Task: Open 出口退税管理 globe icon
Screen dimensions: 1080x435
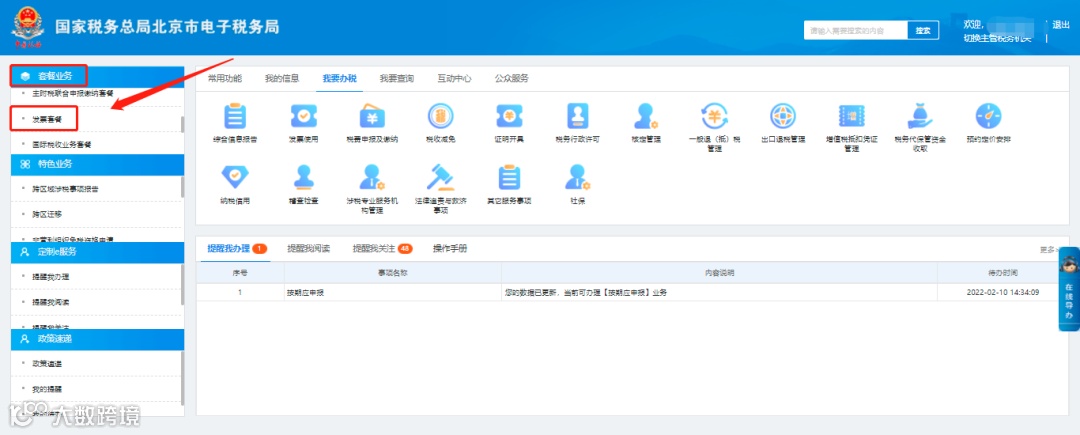Action: pos(783,116)
